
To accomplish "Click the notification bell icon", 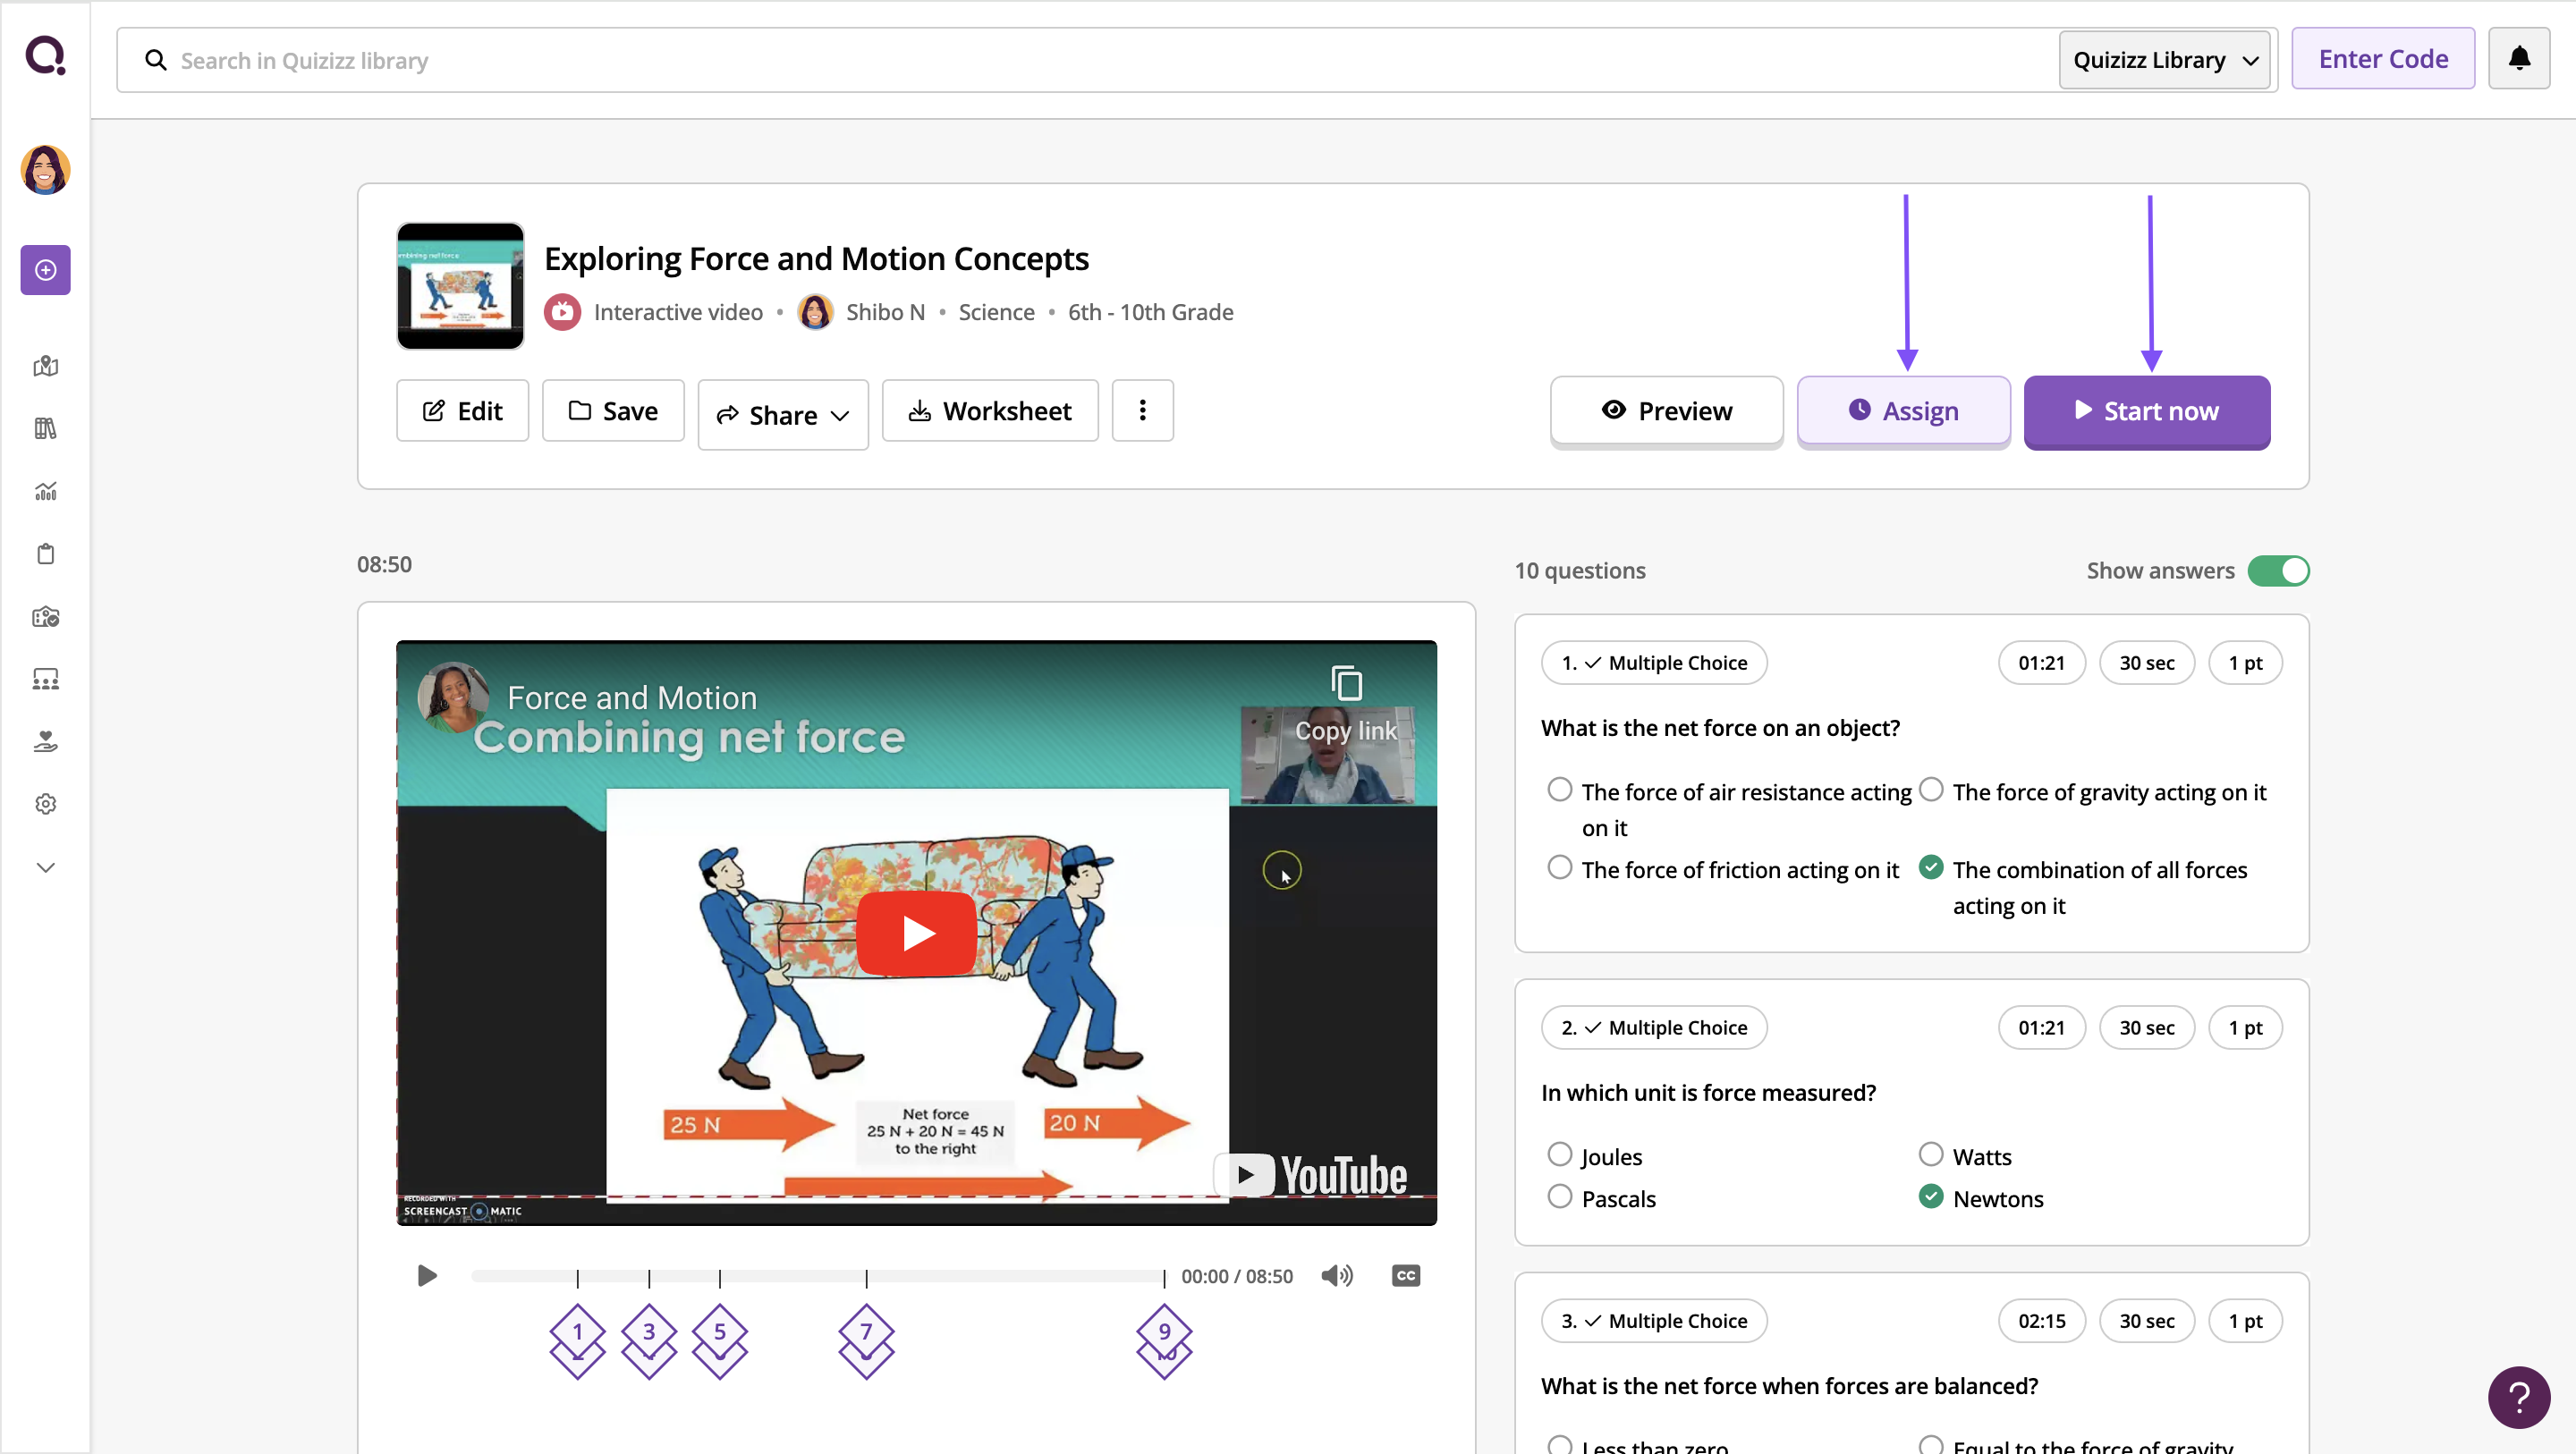I will [2519, 59].
